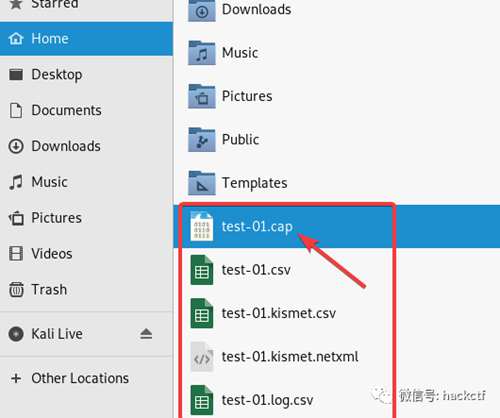Click the plus icon beside Other Locations
The image size is (500, 418).
click(x=16, y=378)
